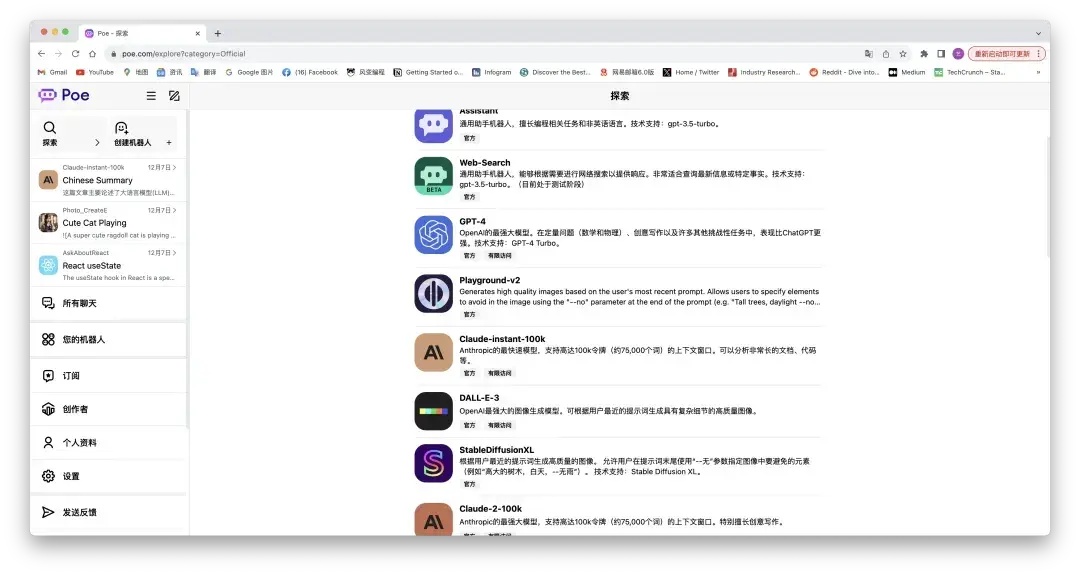Viewport: 1080px width, 575px height.
Task: Click the browser back arrow
Action: tap(41, 54)
